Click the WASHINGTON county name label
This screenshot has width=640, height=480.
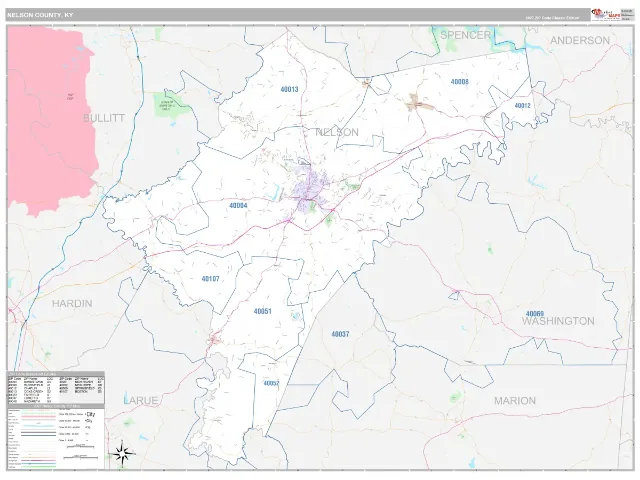558,321
